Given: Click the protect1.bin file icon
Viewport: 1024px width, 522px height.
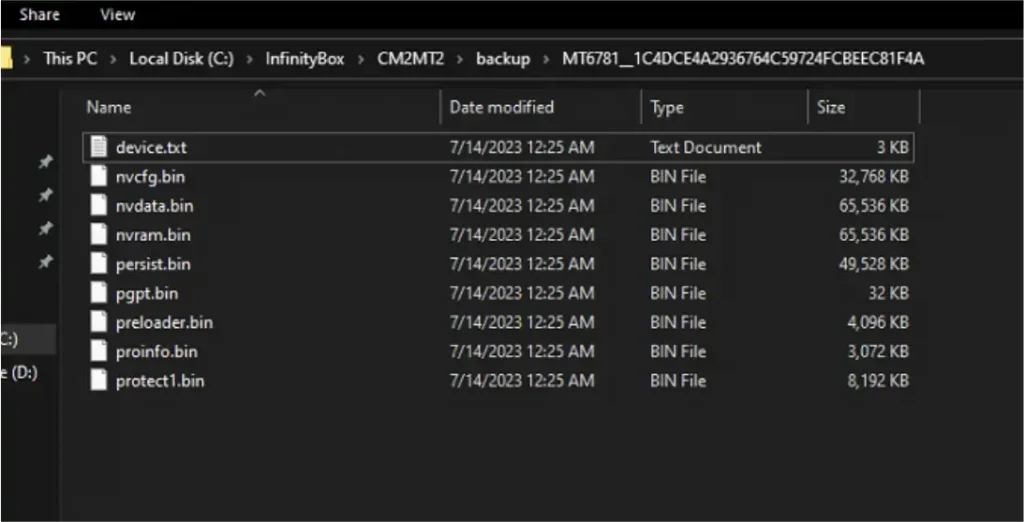Looking at the screenshot, I should (x=99, y=380).
